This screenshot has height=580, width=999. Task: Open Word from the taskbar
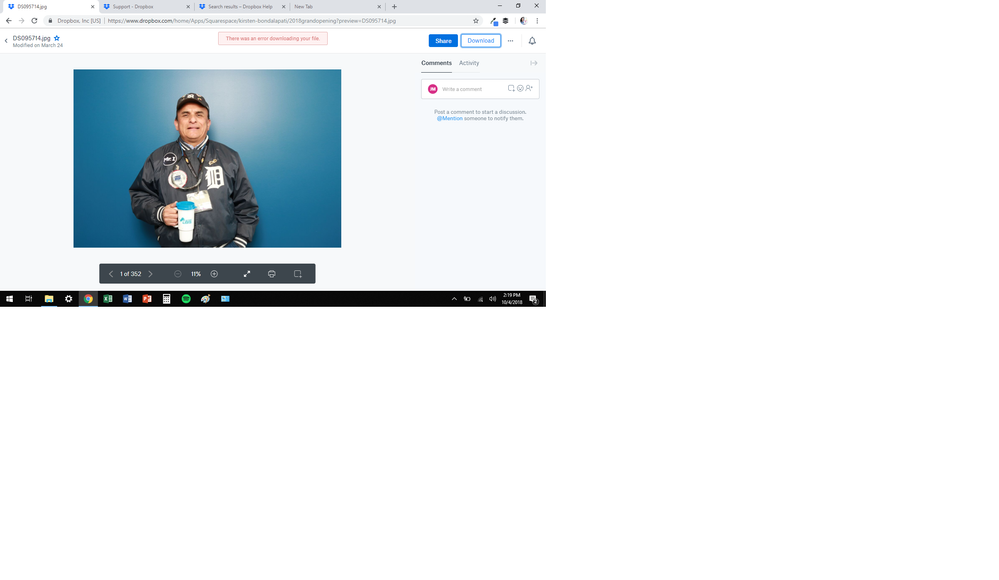(x=127, y=299)
